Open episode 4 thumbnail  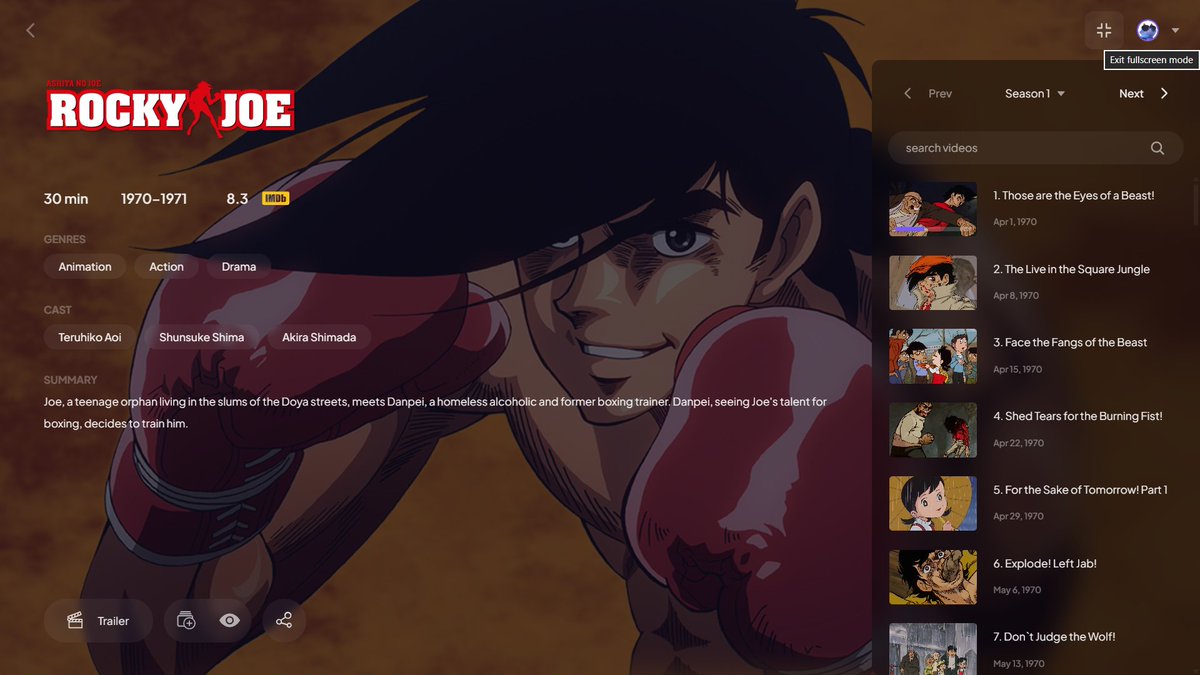pos(933,430)
